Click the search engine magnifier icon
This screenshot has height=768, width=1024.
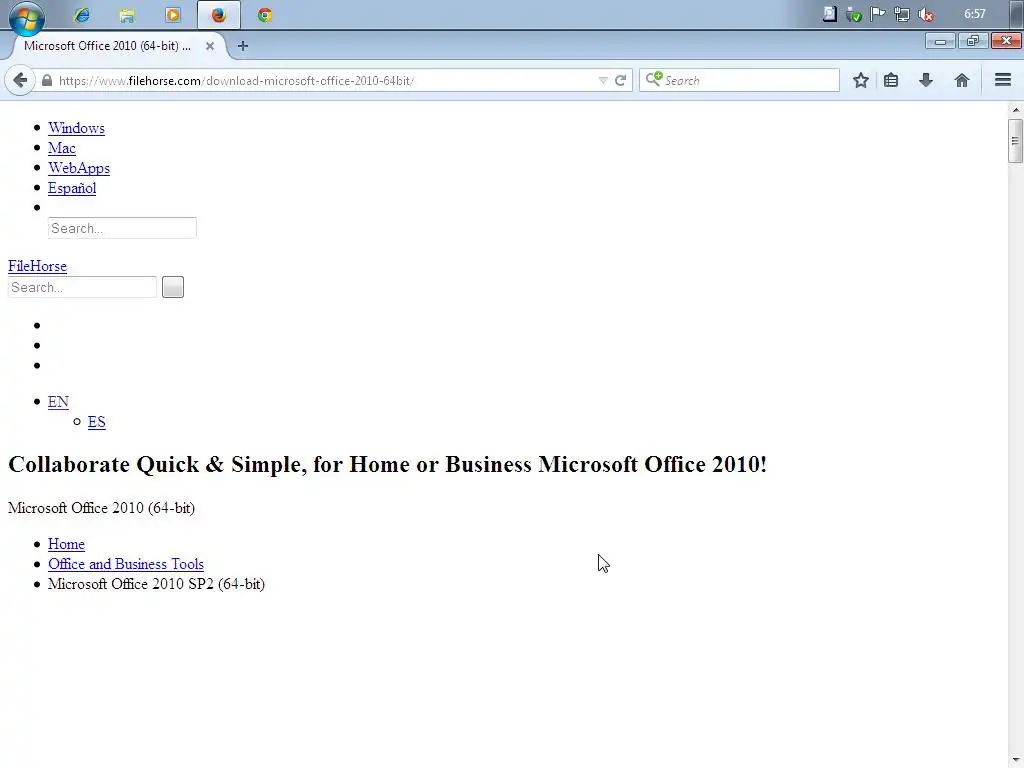[x=654, y=79]
